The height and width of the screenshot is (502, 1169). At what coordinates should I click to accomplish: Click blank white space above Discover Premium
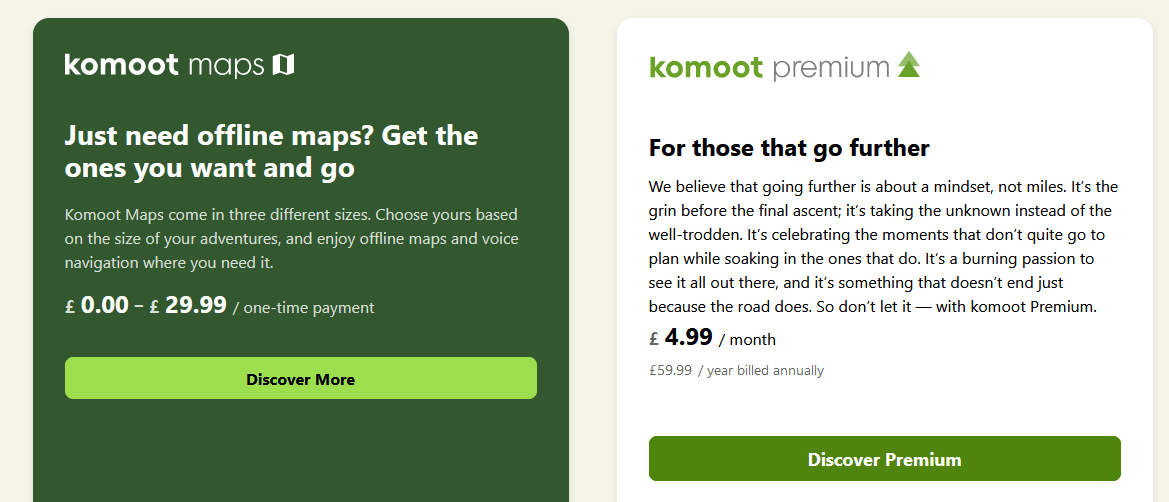coord(884,407)
